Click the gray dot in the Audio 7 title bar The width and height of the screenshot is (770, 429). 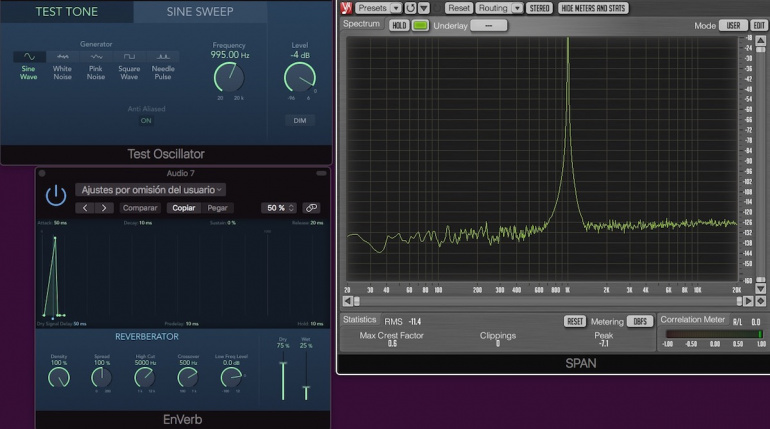click(42, 173)
